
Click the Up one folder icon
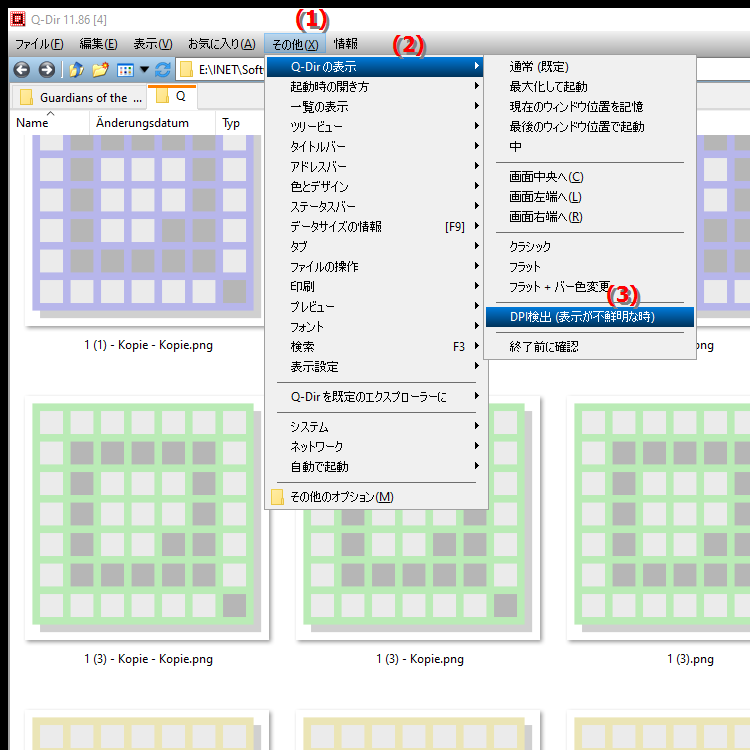(x=76, y=70)
